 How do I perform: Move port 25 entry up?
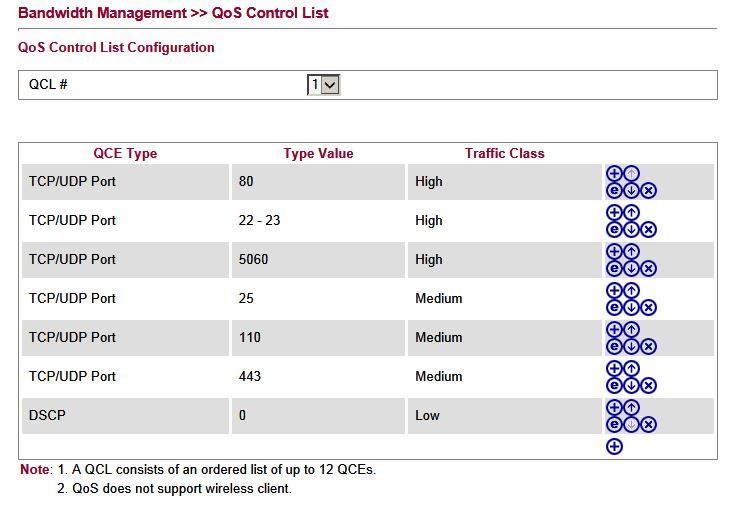pyautogui.click(x=631, y=290)
